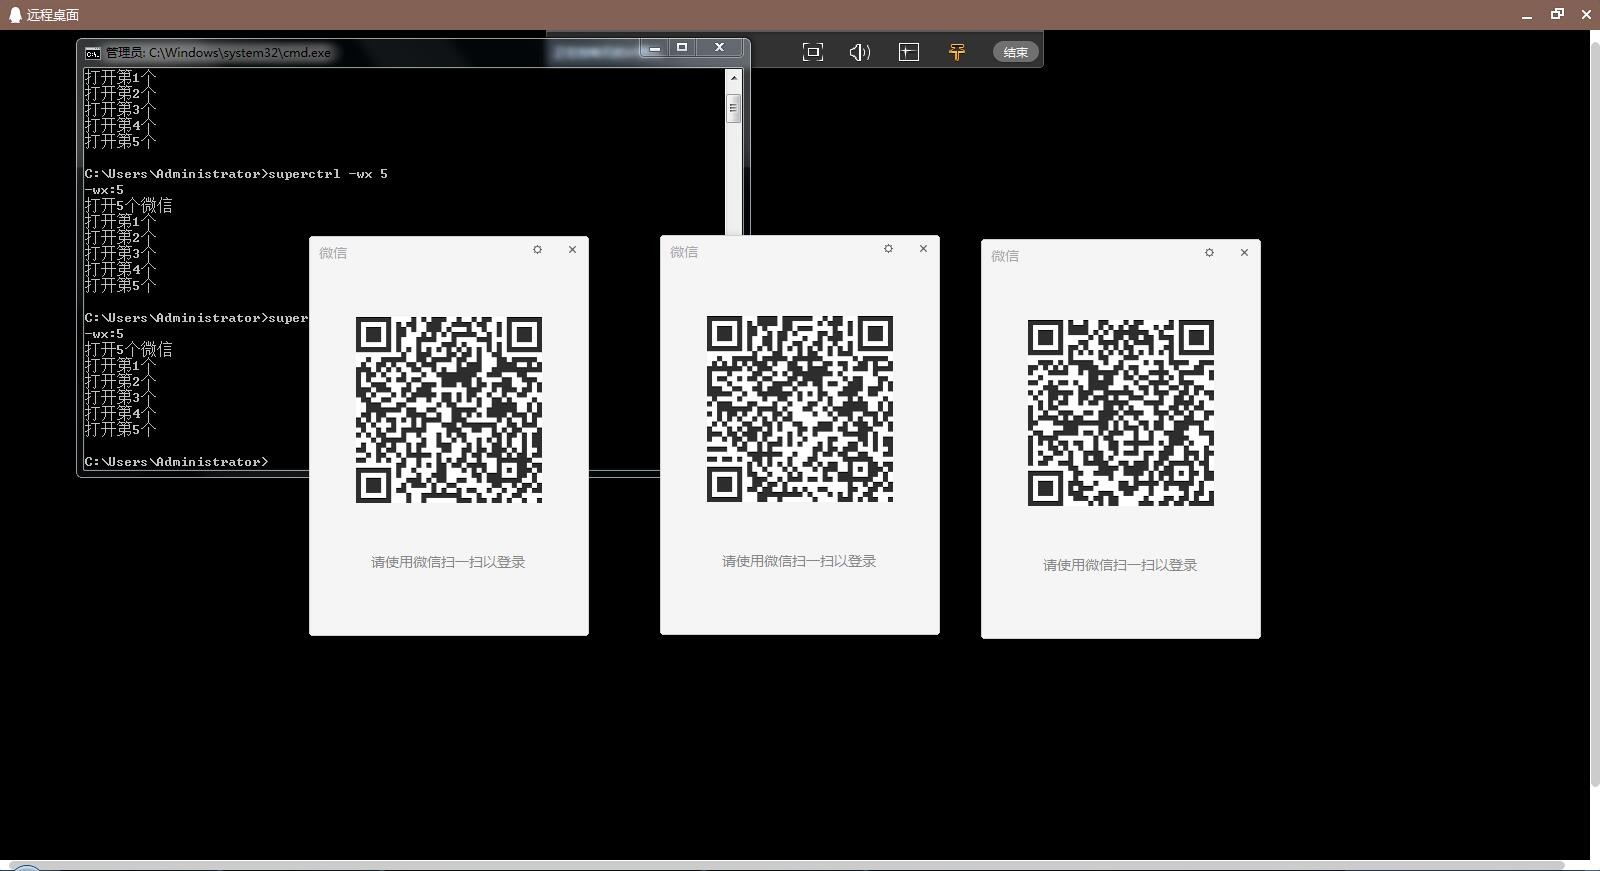Click the cmd.exe title bar icon
The image size is (1600, 871).
click(x=93, y=53)
